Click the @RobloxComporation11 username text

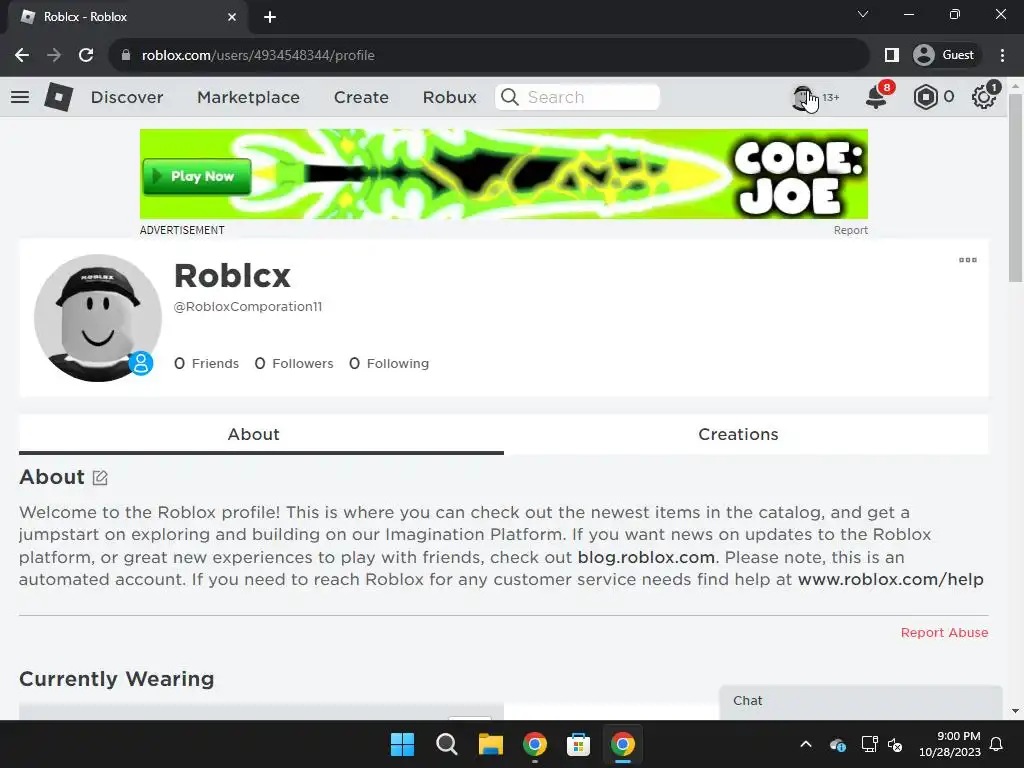(248, 306)
